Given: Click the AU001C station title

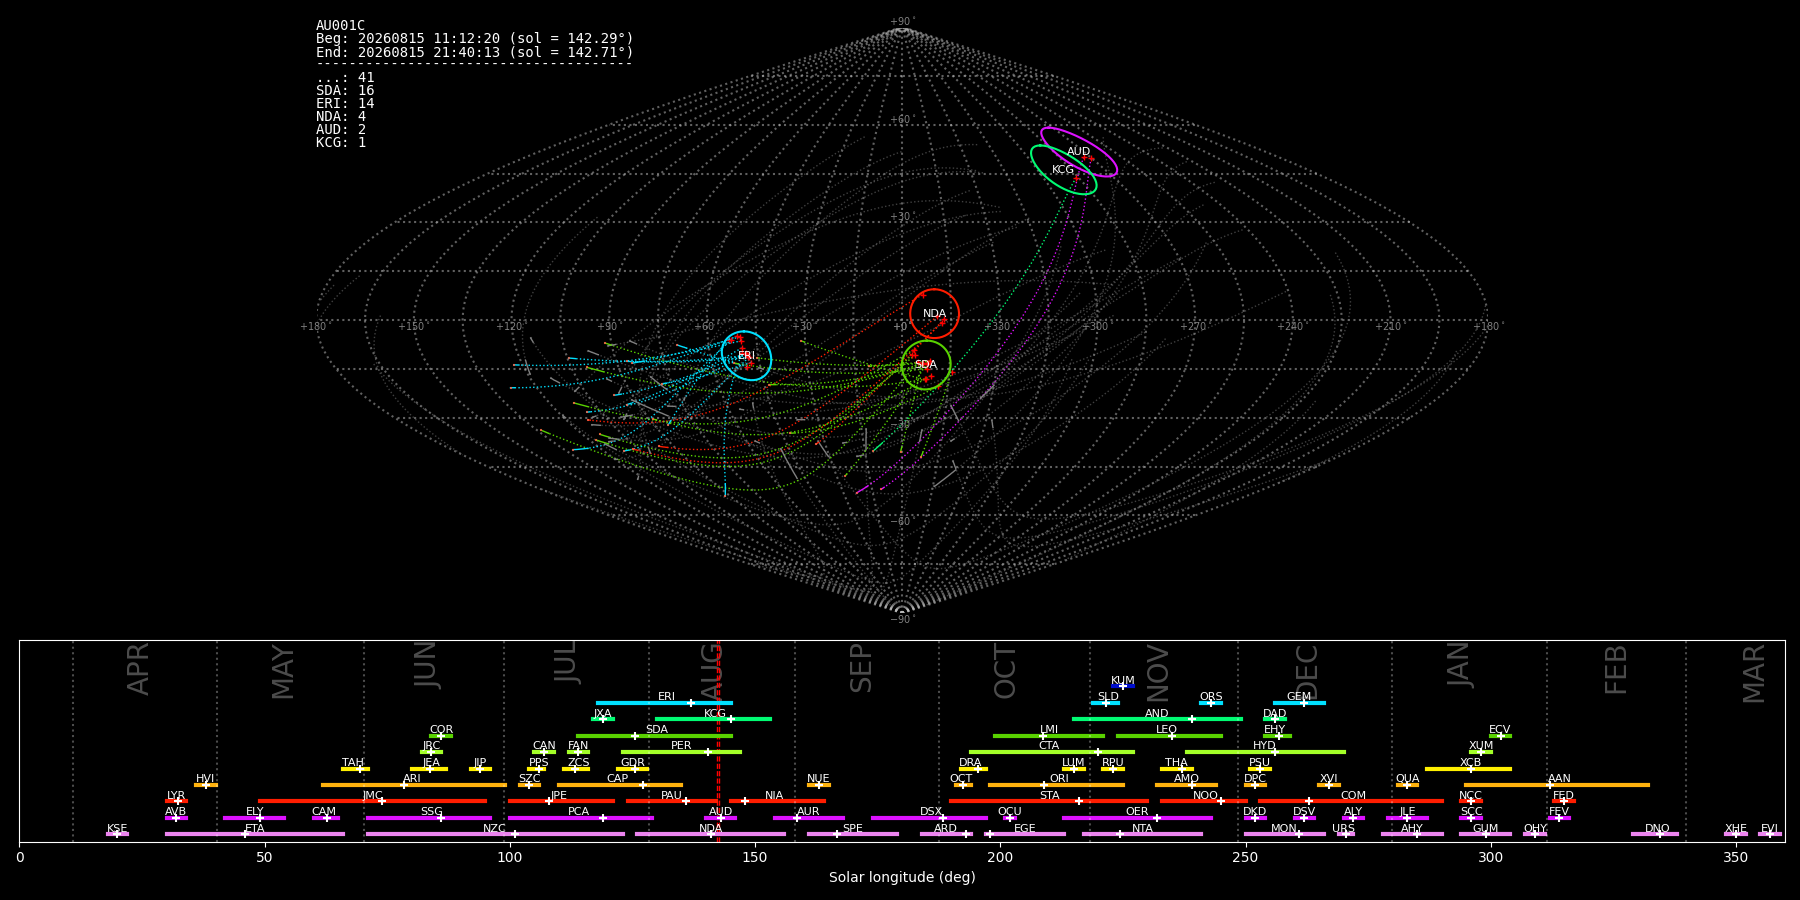Looking at the screenshot, I should pyautogui.click(x=340, y=26).
